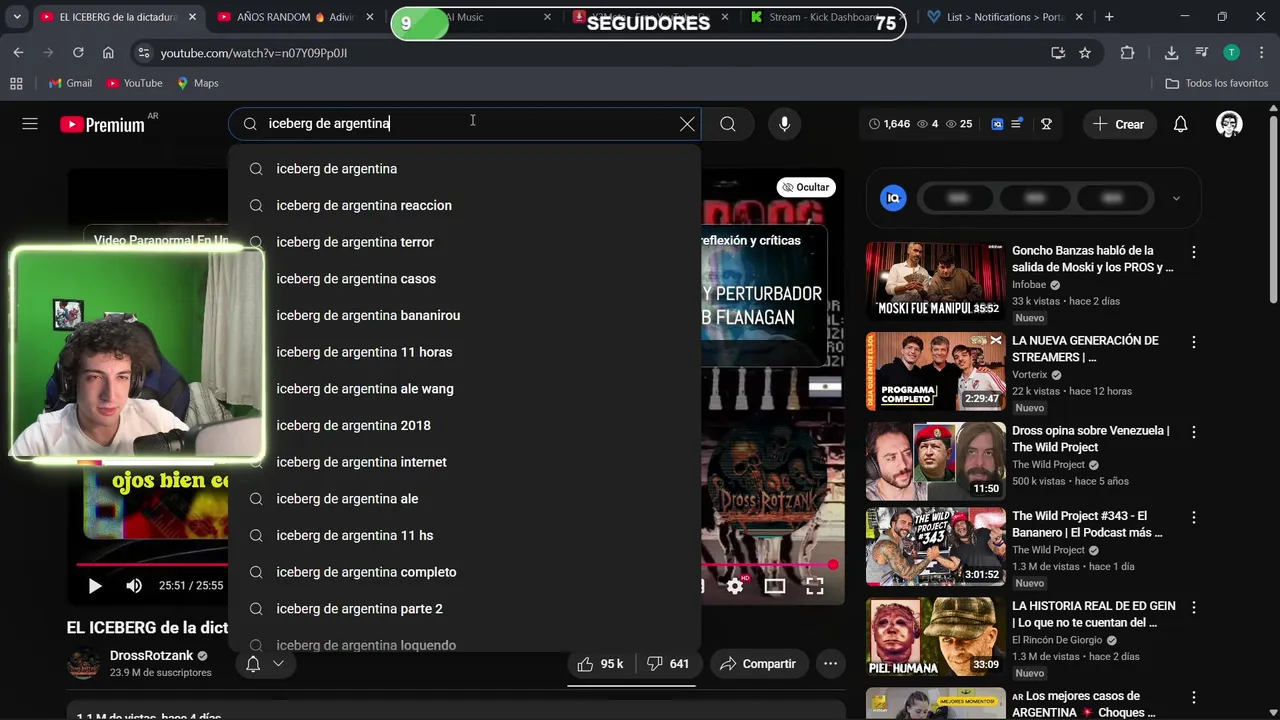The image size is (1280, 720).
Task: Like the video with 95 k likes
Action: pos(599,664)
